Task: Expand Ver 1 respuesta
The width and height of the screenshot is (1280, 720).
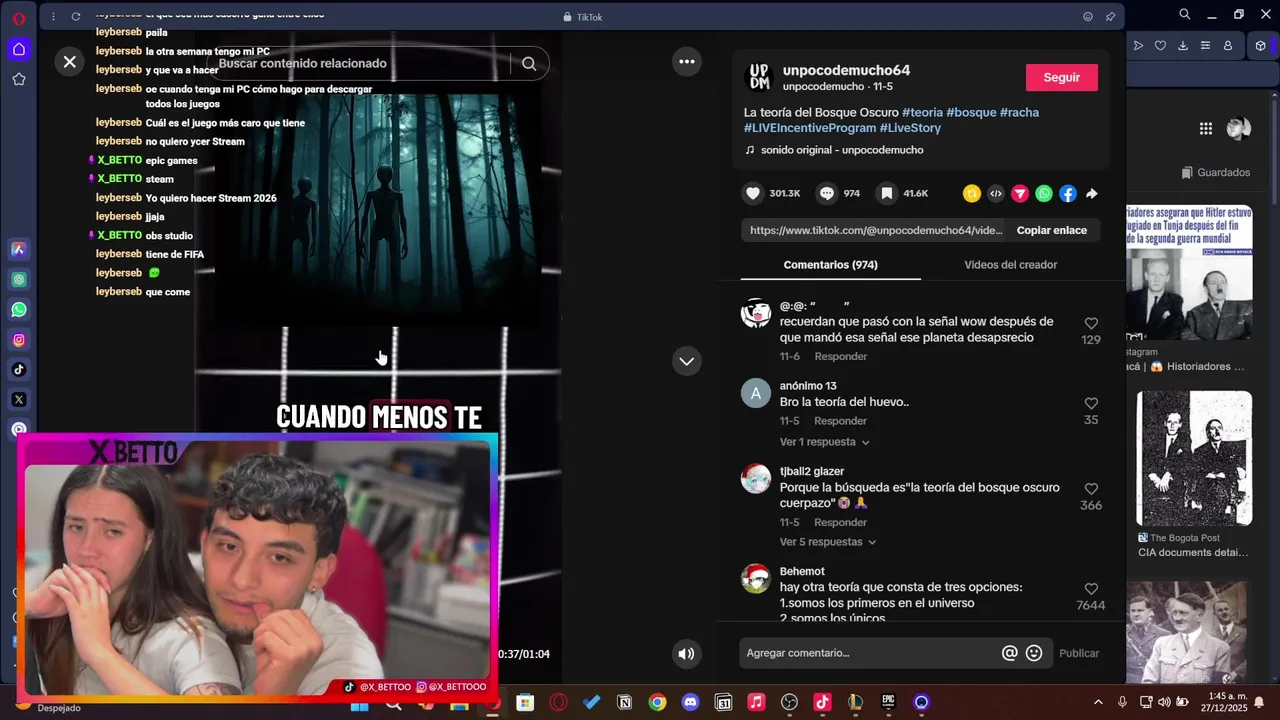Action: (x=825, y=442)
